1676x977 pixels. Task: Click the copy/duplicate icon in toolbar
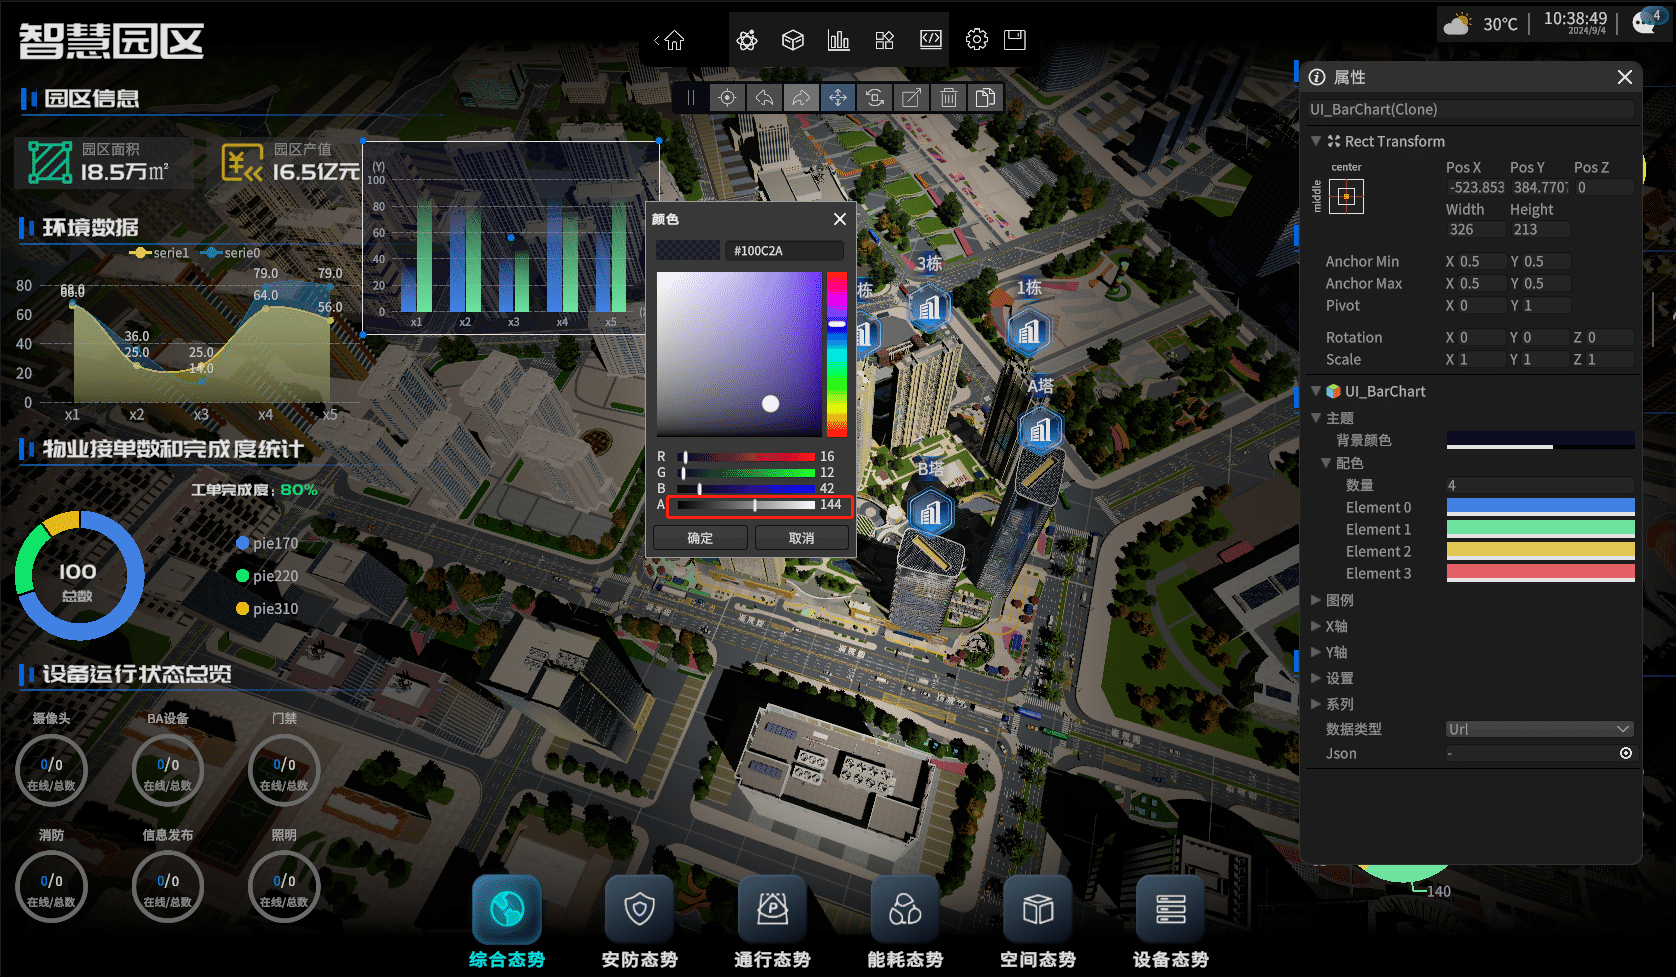(986, 98)
